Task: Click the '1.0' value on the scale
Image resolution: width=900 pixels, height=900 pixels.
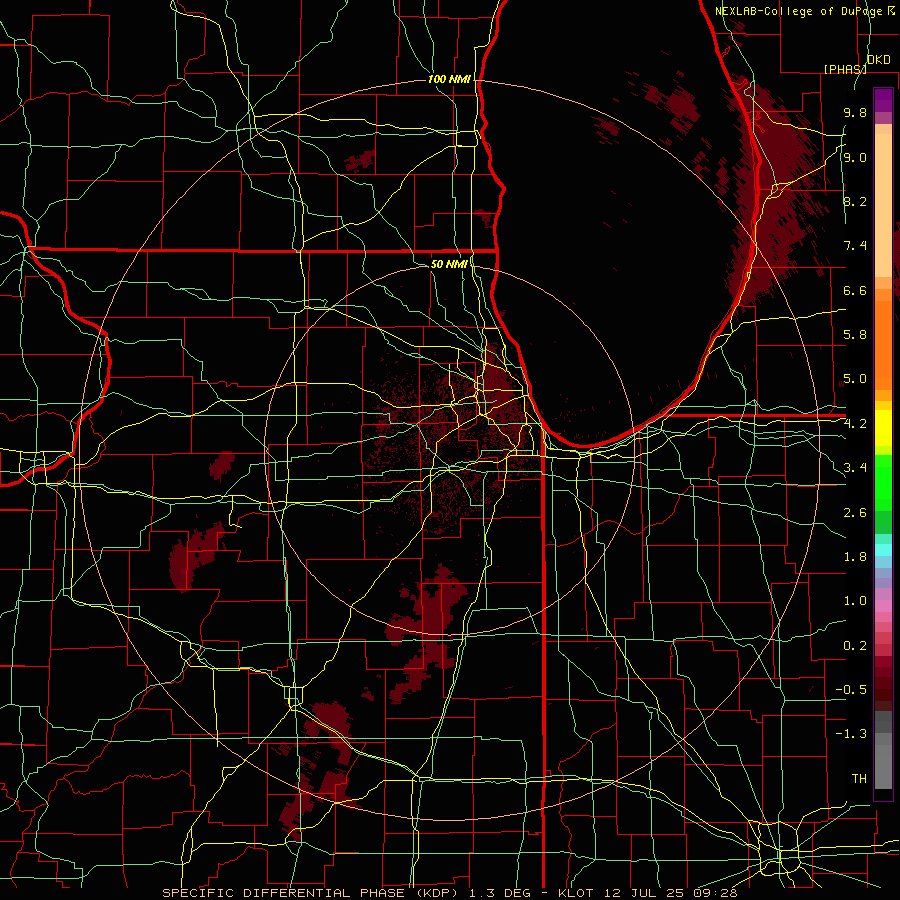Action: pyautogui.click(x=855, y=602)
